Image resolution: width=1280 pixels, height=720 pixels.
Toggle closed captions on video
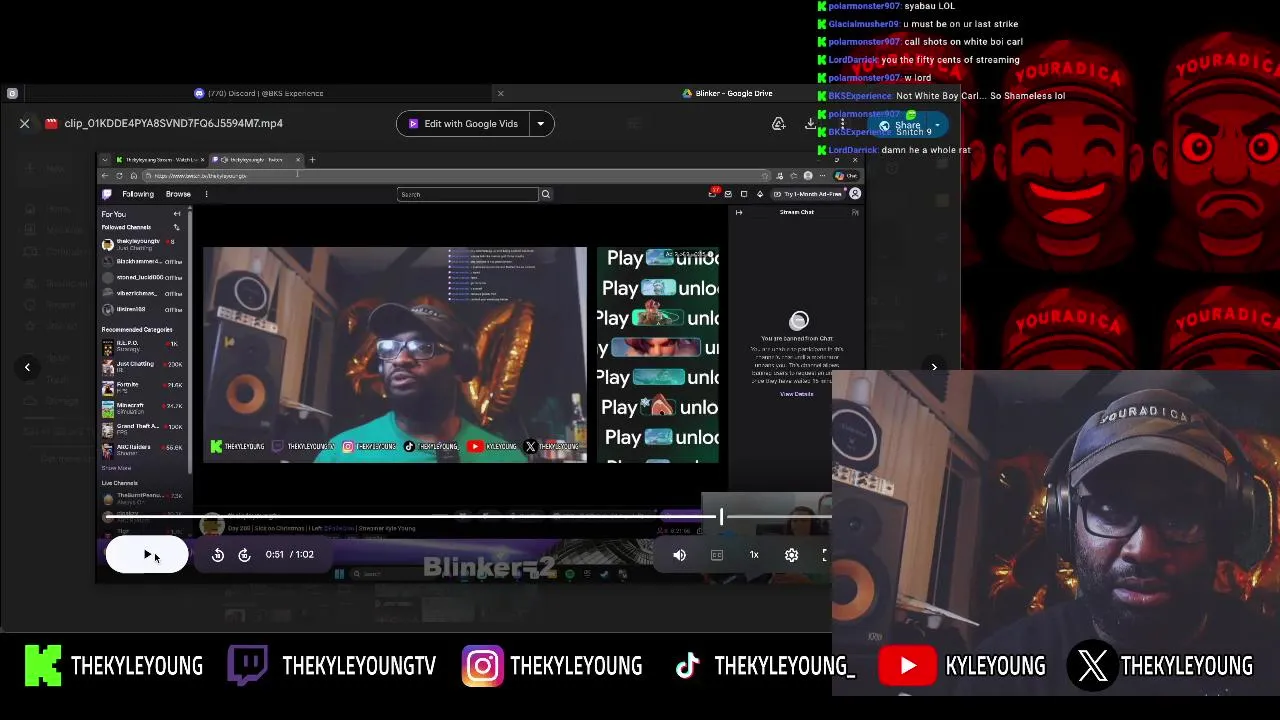coord(717,555)
